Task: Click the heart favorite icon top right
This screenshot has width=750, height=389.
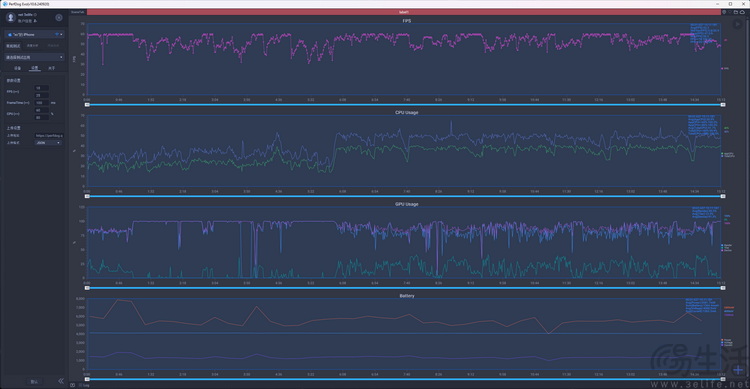Action: (x=730, y=12)
